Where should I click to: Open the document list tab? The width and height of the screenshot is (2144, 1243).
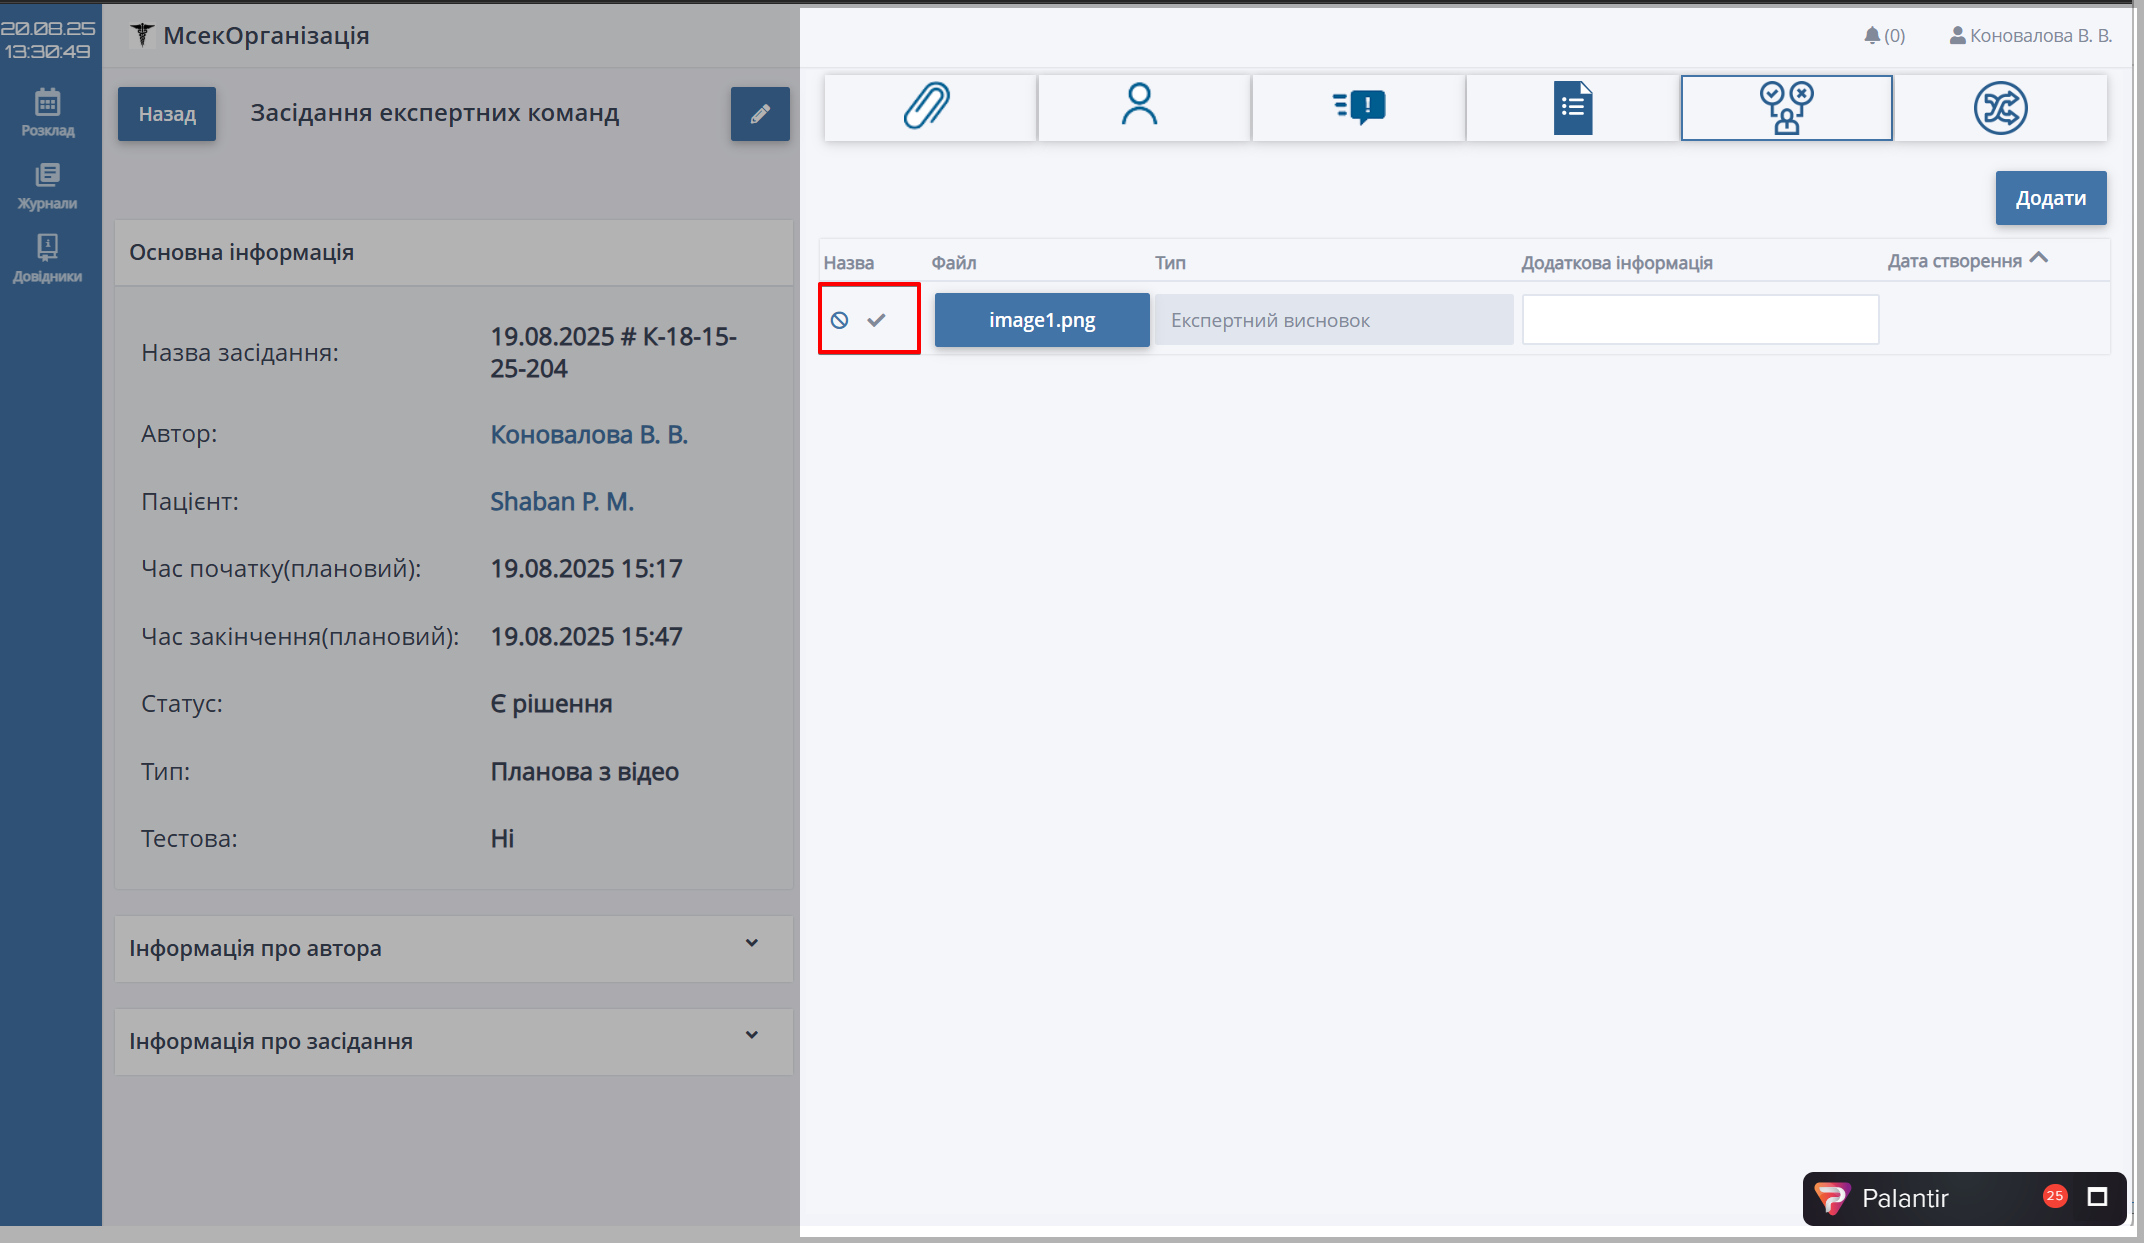tap(1572, 107)
